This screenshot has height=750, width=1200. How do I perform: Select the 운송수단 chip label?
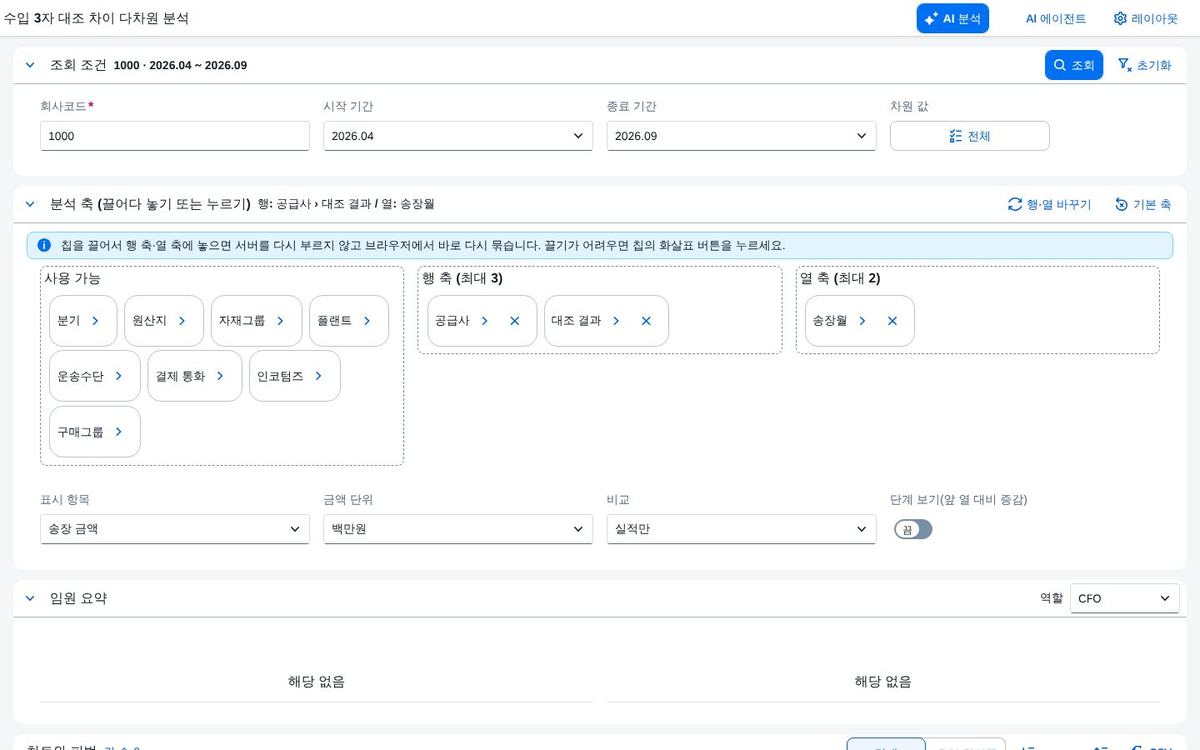click(x=80, y=376)
